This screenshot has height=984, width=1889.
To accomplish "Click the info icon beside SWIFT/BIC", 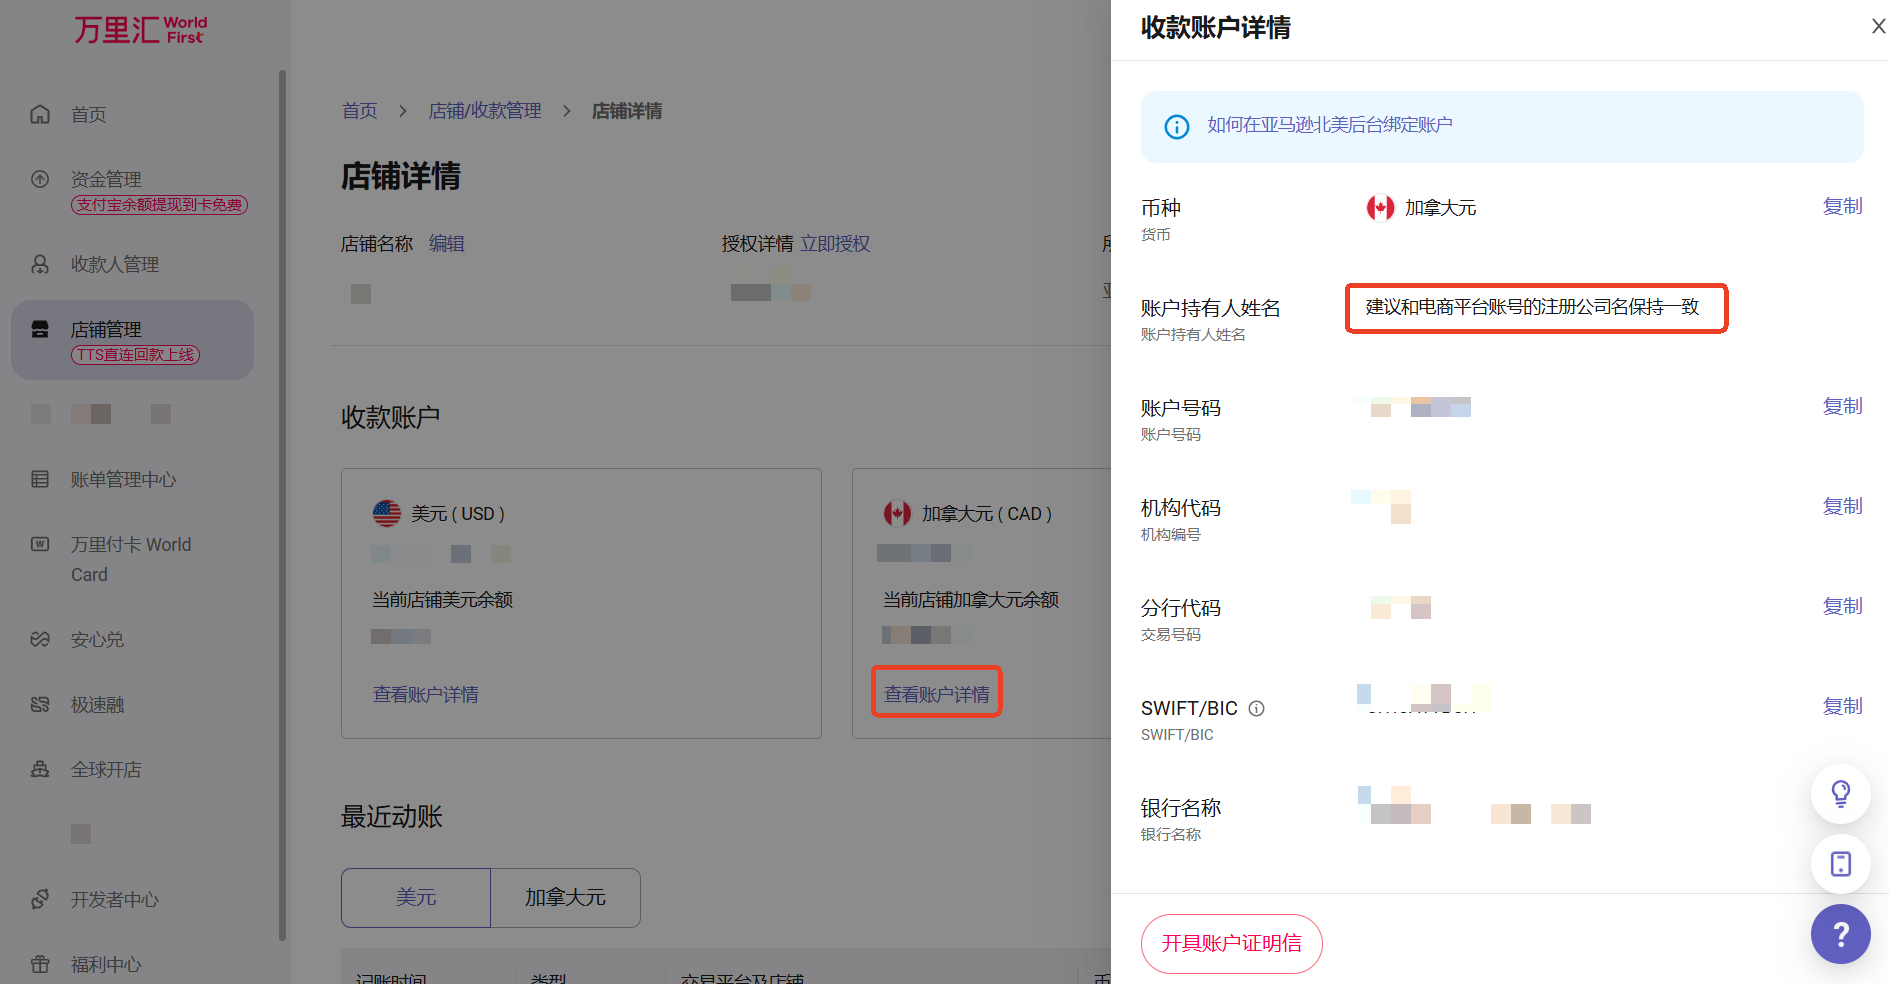I will pyautogui.click(x=1257, y=708).
